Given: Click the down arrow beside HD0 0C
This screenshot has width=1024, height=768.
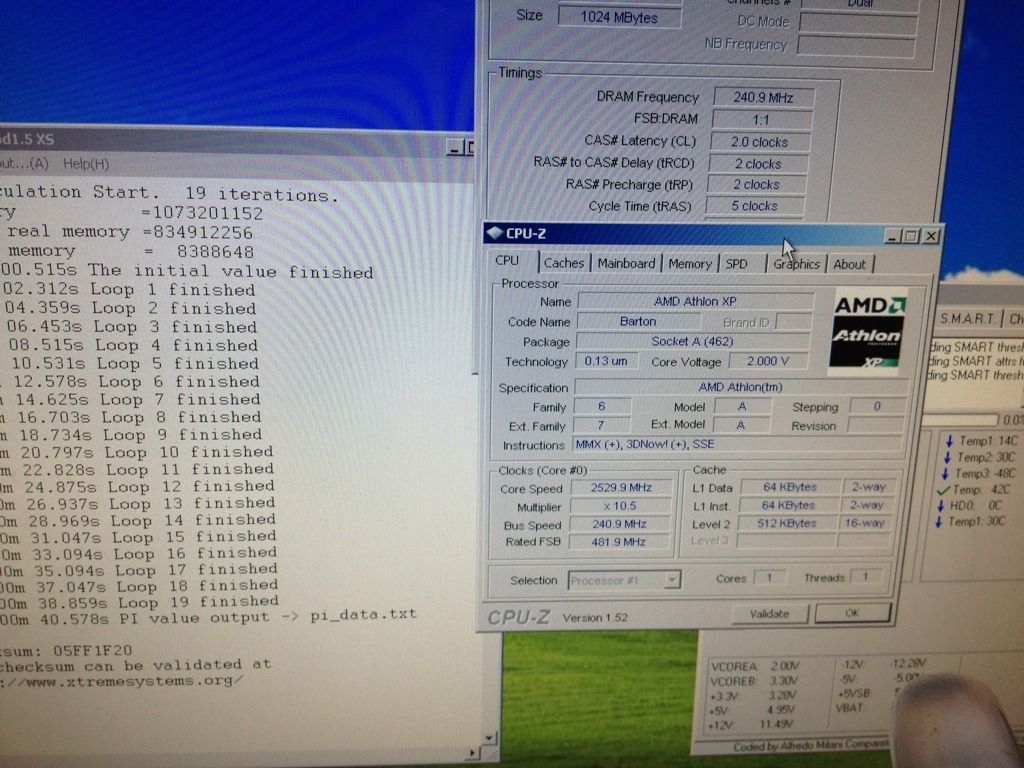Looking at the screenshot, I should coord(940,505).
